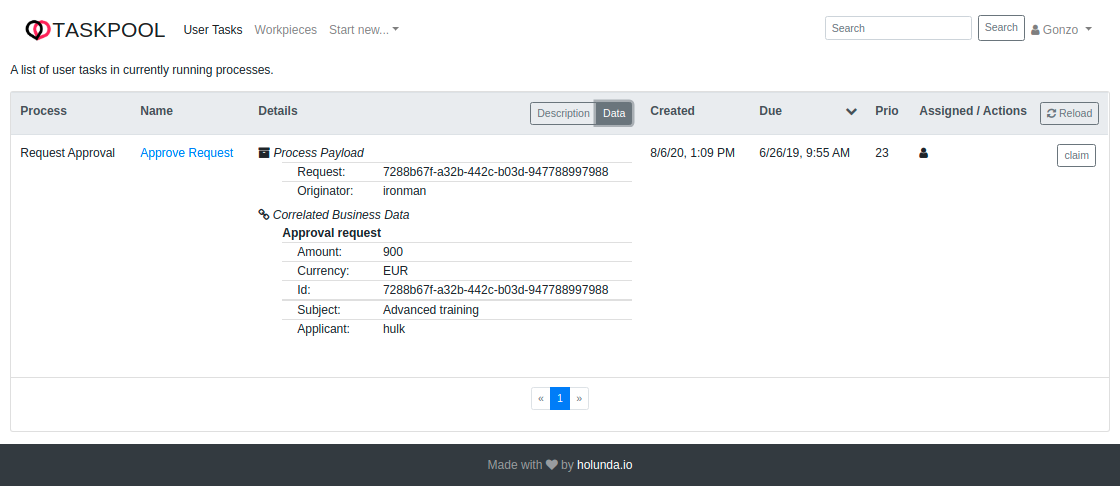Click the Taskpool logo icon
This screenshot has width=1120, height=486.
click(x=37, y=30)
